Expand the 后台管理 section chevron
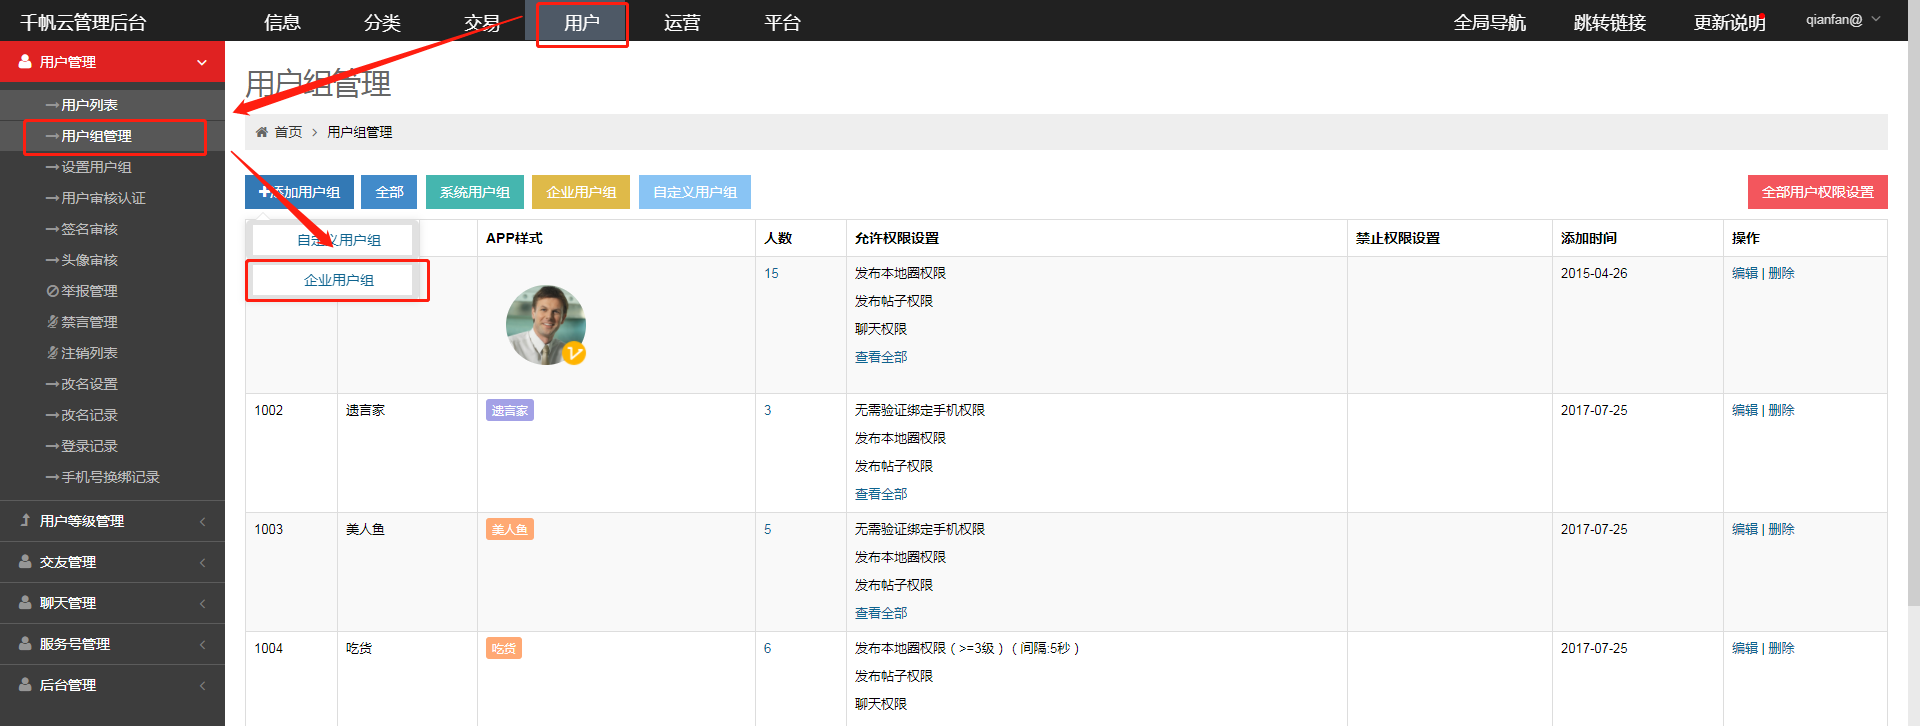This screenshot has width=1920, height=726. [x=202, y=685]
